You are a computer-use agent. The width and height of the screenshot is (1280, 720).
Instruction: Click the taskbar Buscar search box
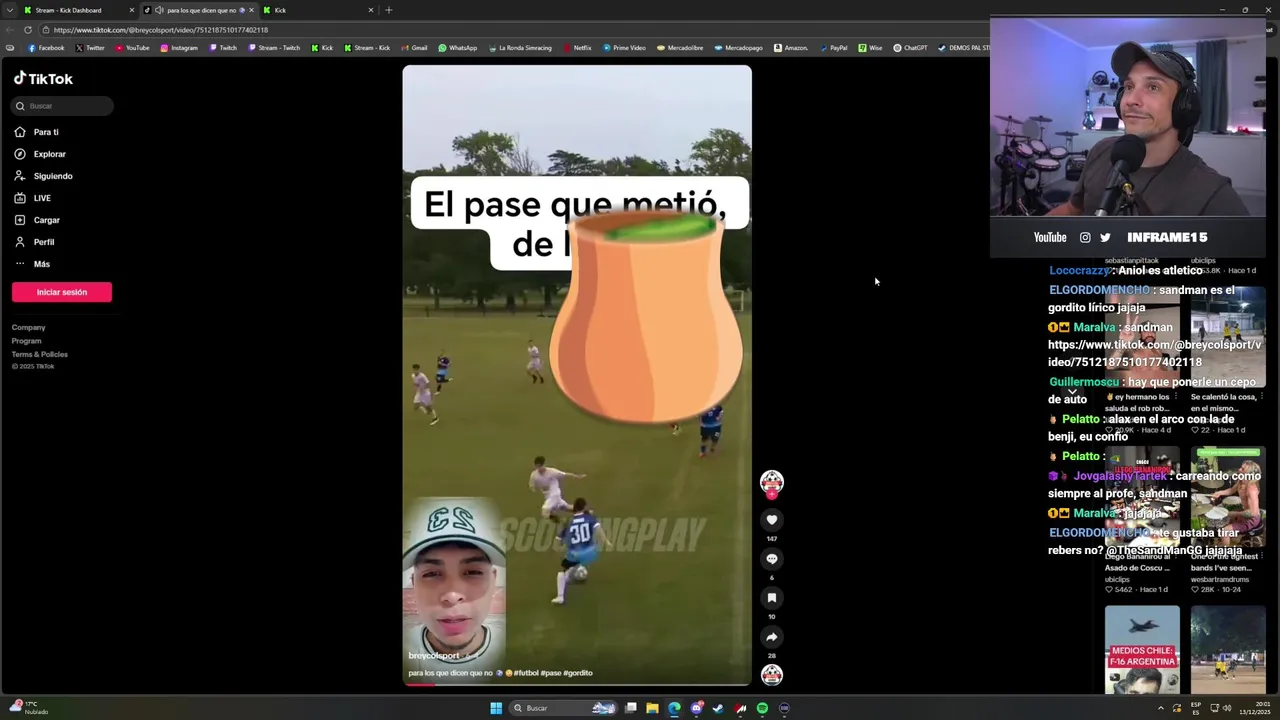coord(563,708)
